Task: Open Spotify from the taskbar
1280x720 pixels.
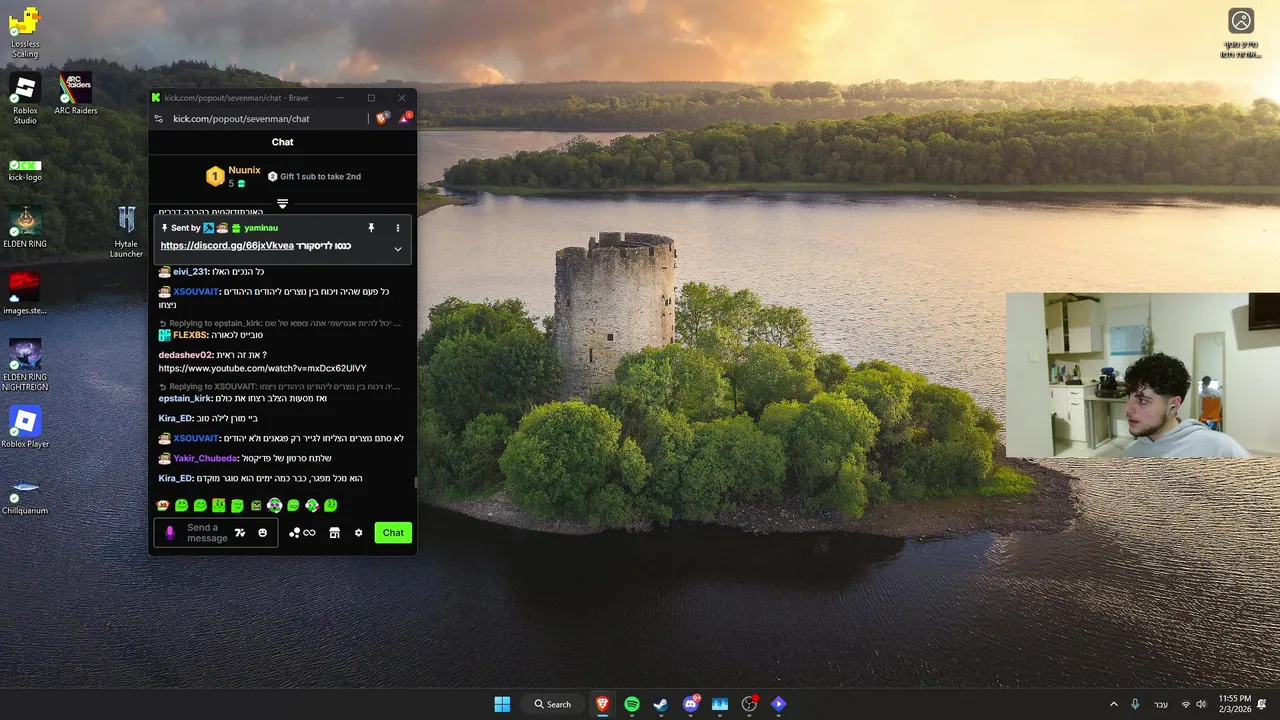Action: (632, 704)
